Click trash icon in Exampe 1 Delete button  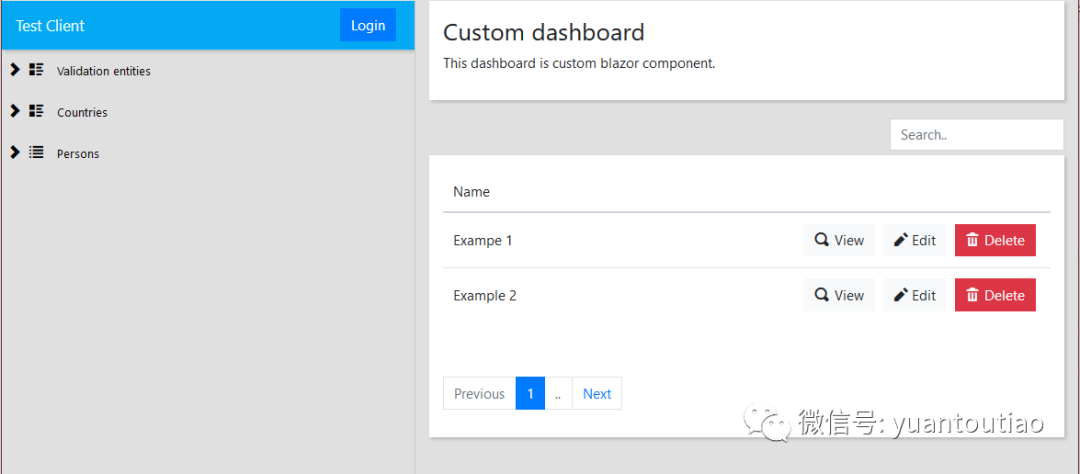(x=973, y=240)
